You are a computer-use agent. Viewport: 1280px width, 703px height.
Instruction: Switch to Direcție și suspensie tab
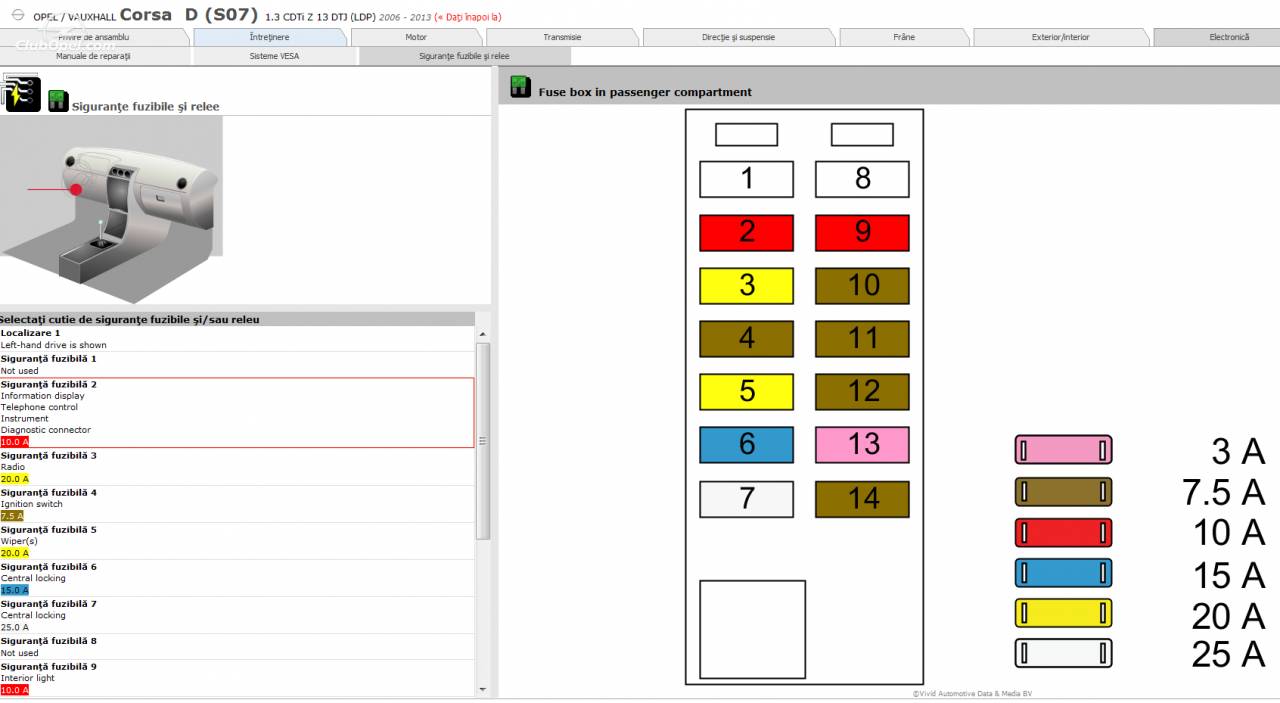738,37
